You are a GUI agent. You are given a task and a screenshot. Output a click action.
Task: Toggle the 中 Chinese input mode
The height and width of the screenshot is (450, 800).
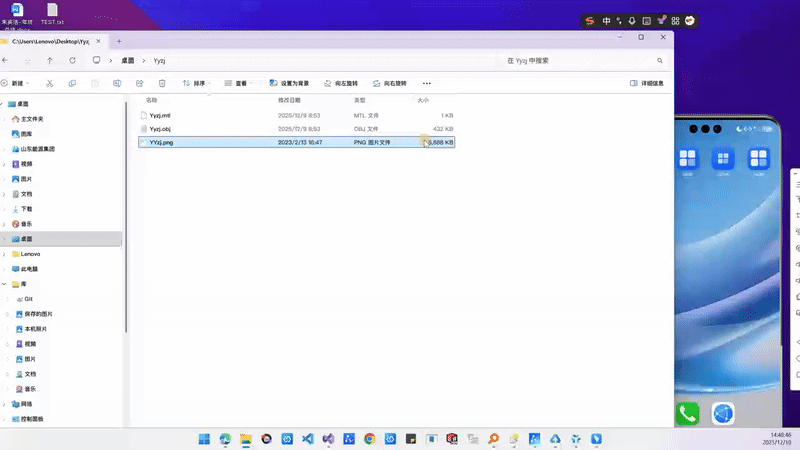(x=606, y=21)
